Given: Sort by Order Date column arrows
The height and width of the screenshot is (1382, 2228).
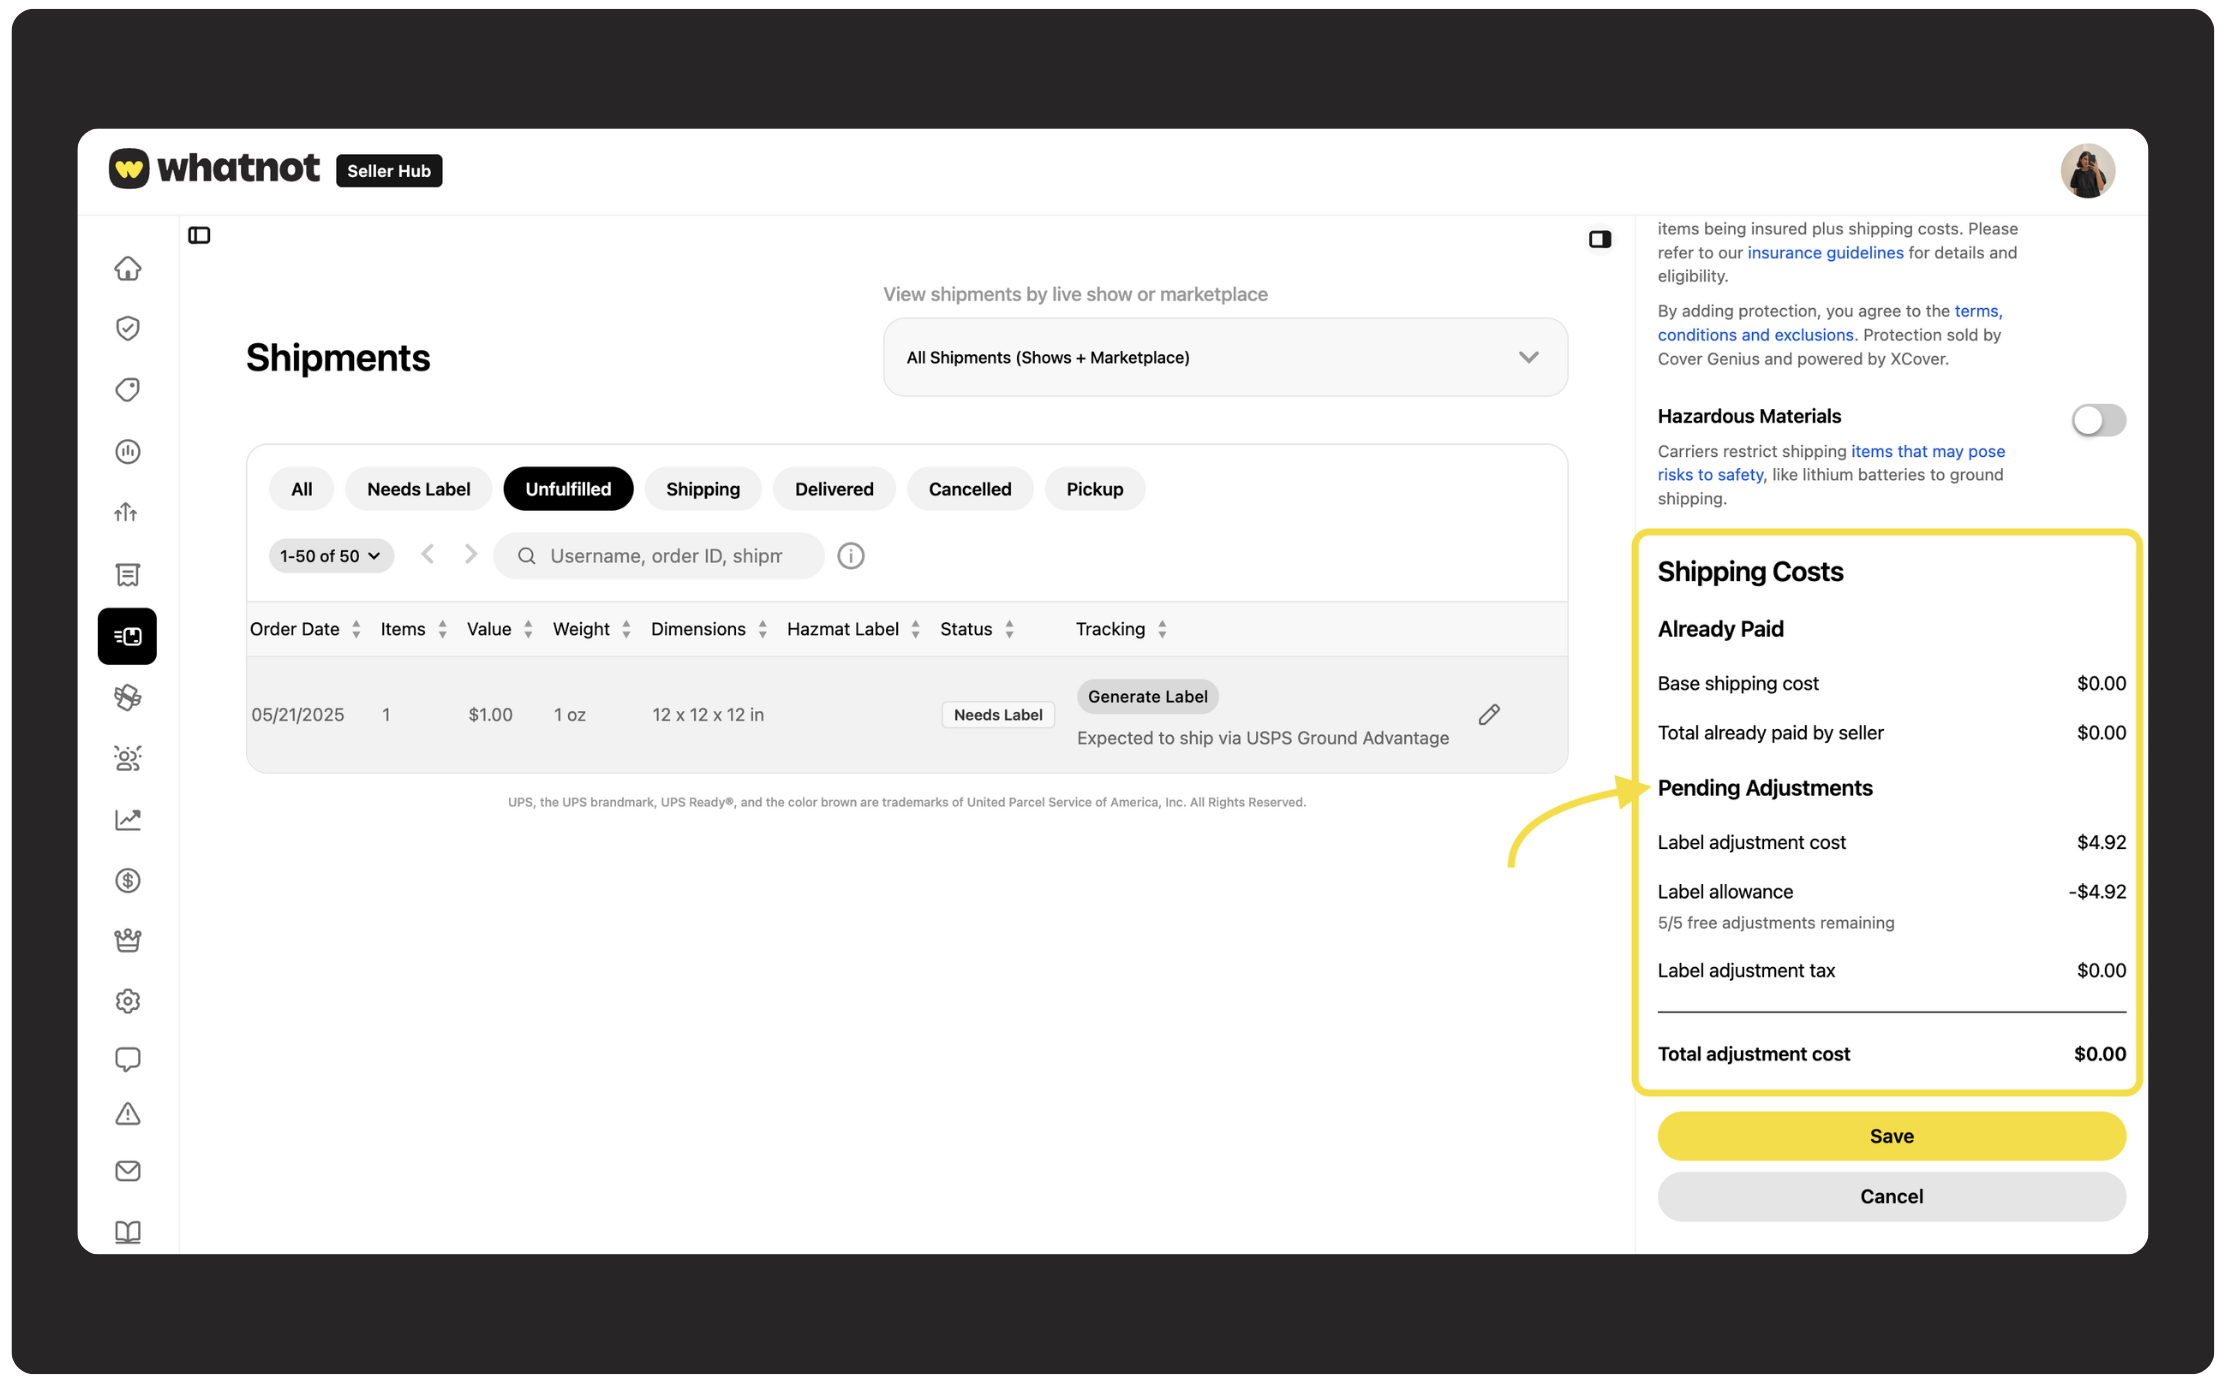Looking at the screenshot, I should (356, 629).
